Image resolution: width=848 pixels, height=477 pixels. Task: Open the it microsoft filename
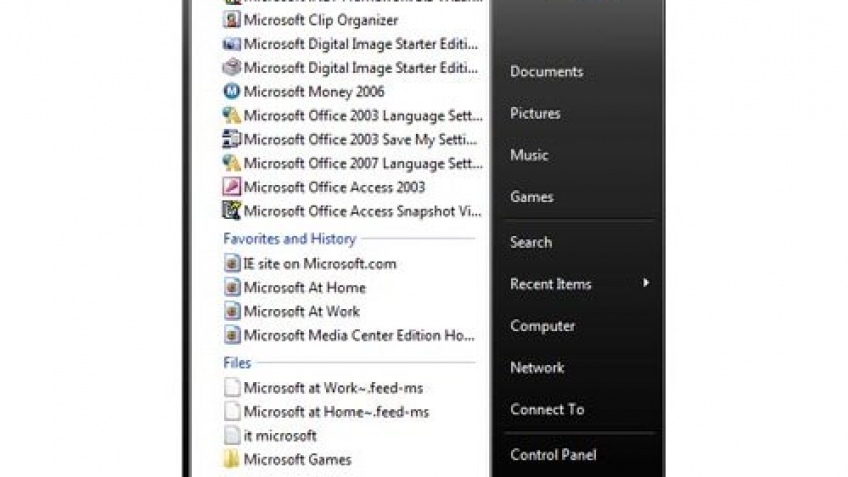280,435
